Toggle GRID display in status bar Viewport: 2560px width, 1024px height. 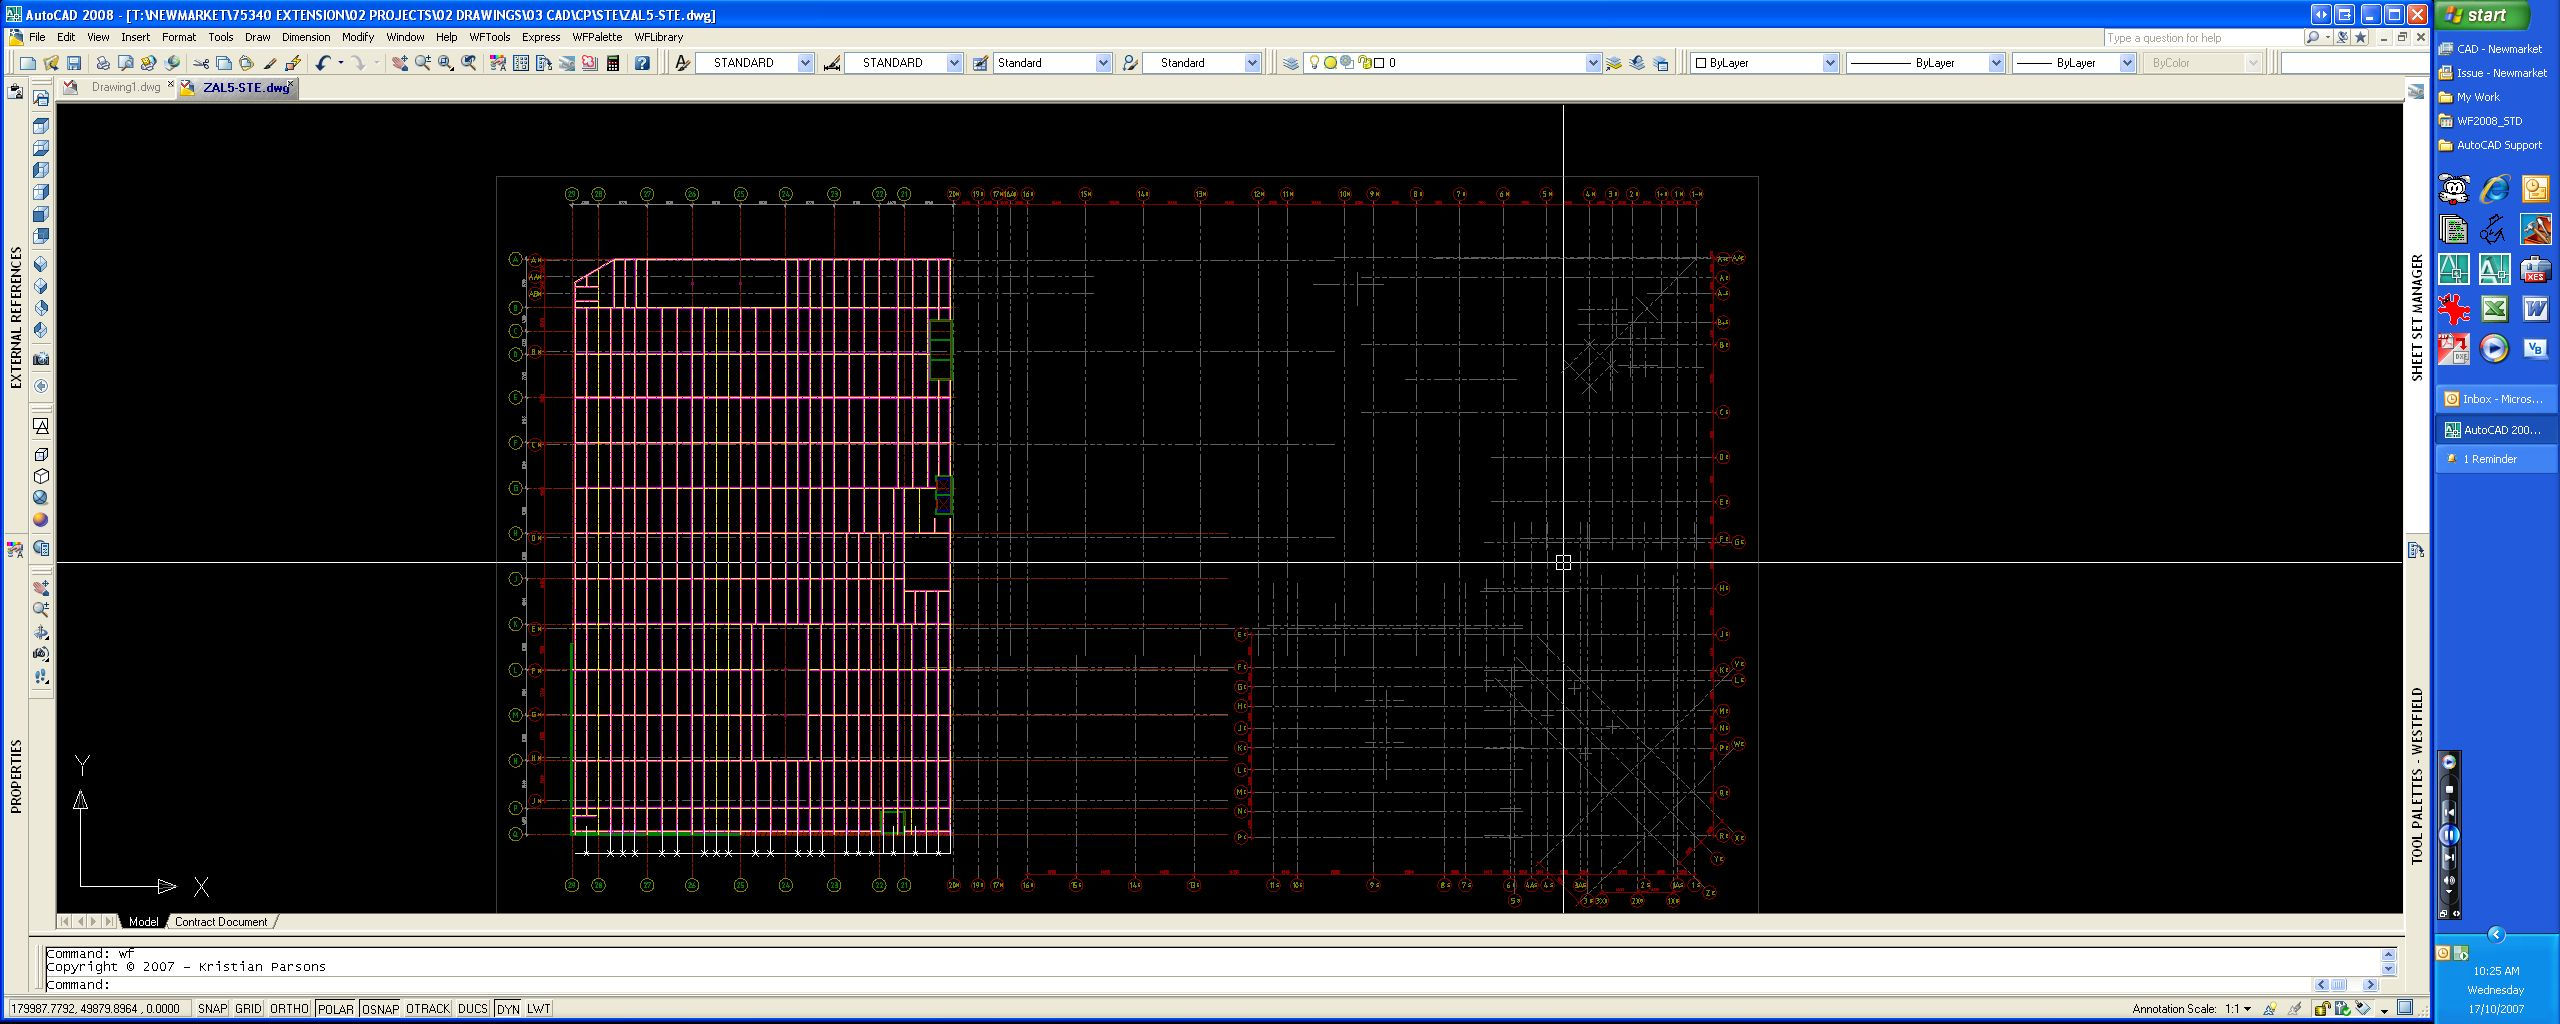click(x=248, y=1008)
